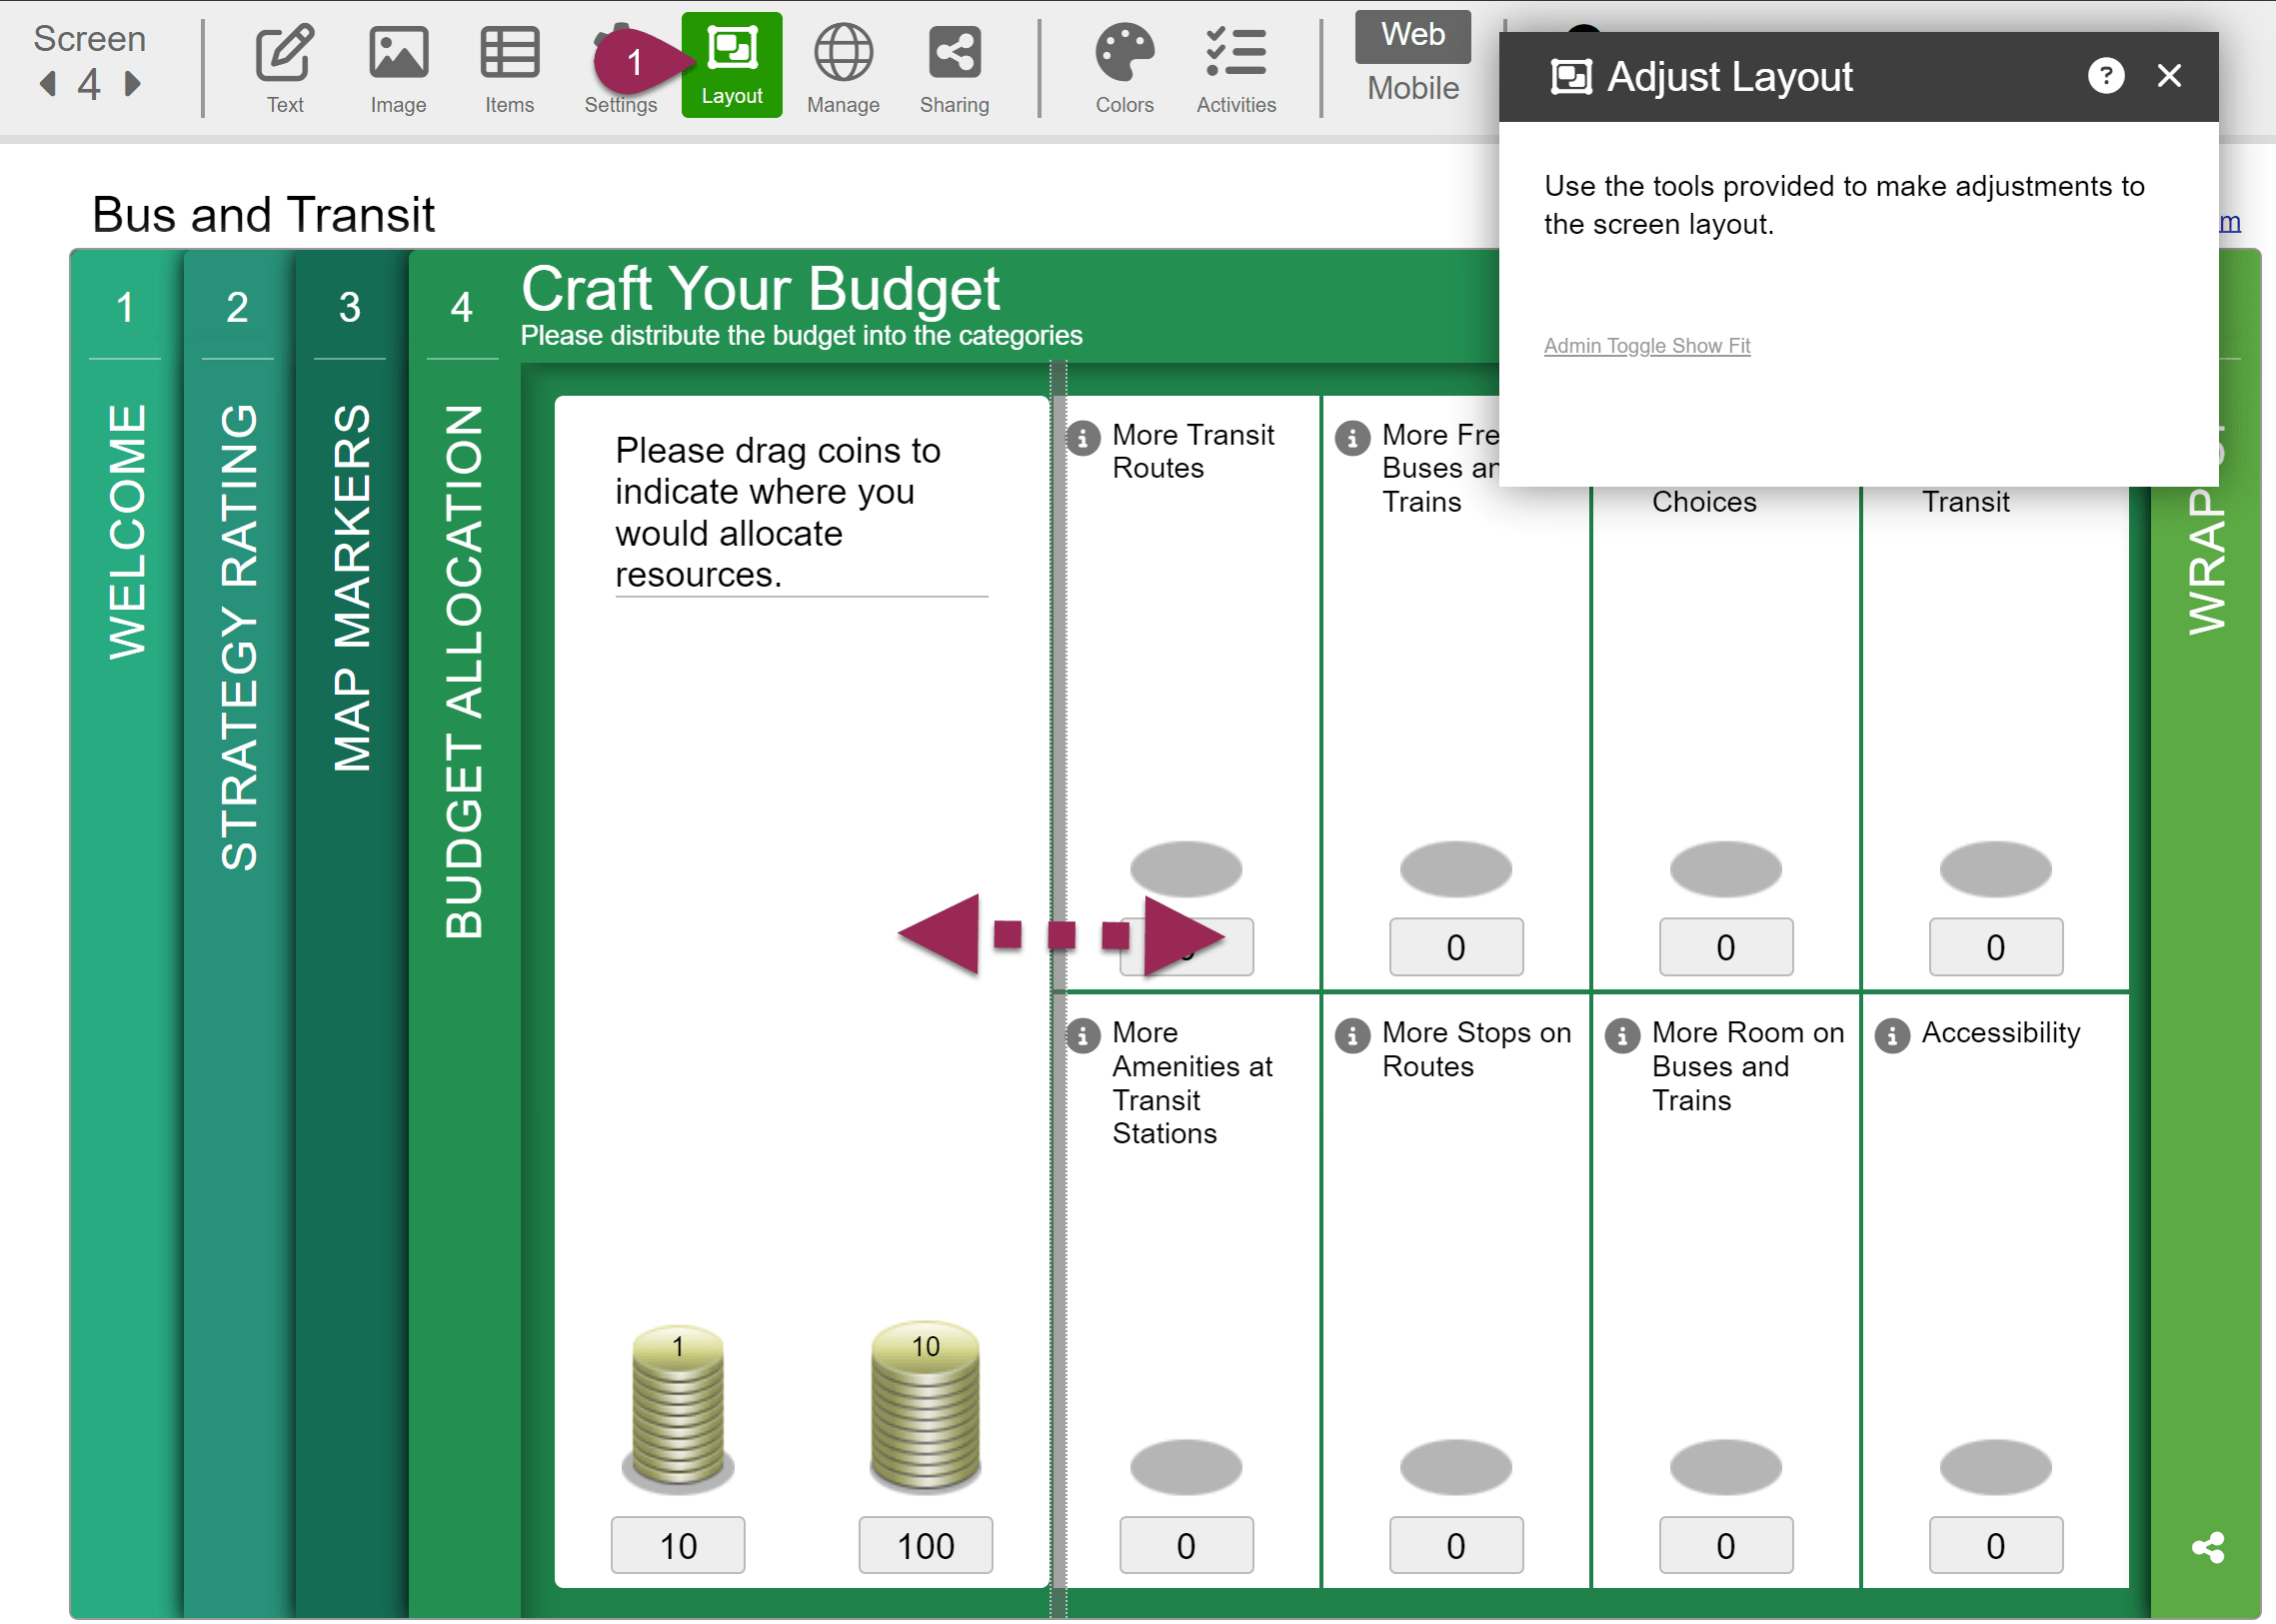Switch preview to Mobile view
This screenshot has width=2276, height=1624.
pyautogui.click(x=1412, y=88)
